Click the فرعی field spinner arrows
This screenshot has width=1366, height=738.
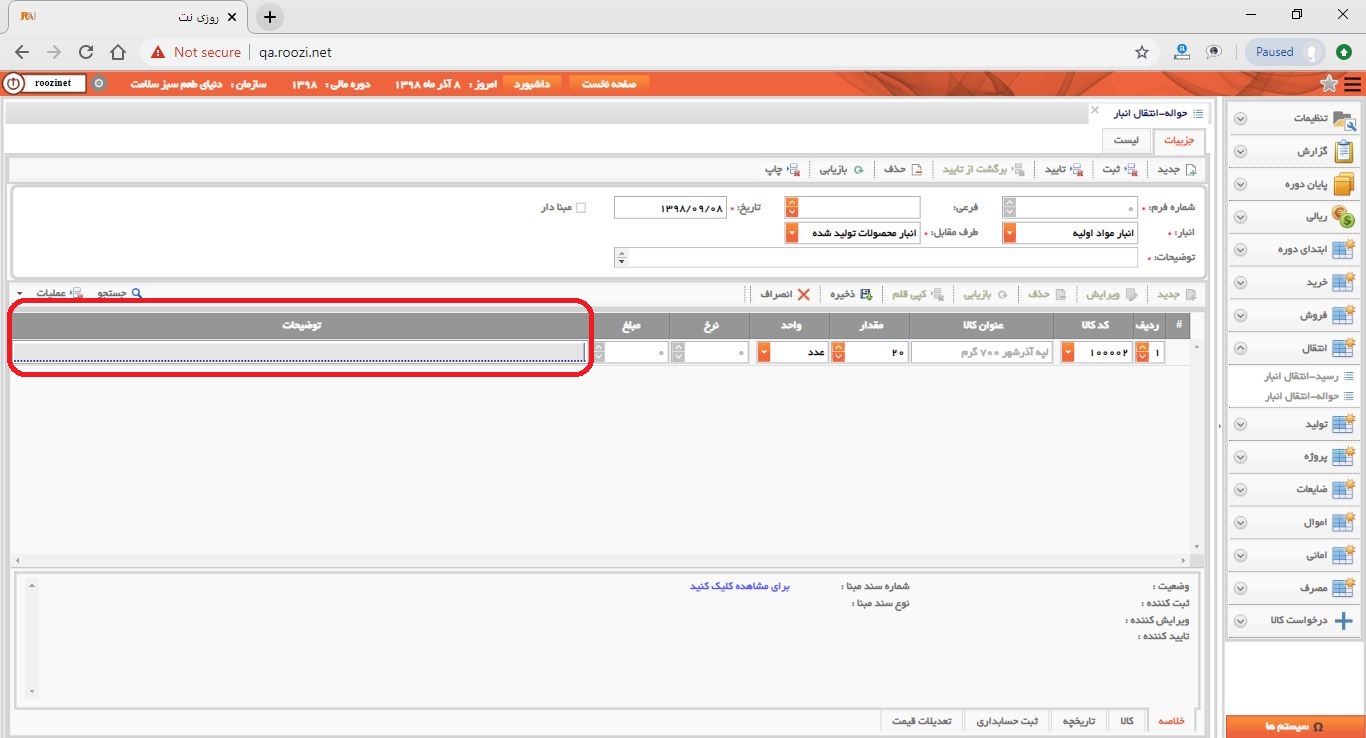pyautogui.click(x=792, y=207)
